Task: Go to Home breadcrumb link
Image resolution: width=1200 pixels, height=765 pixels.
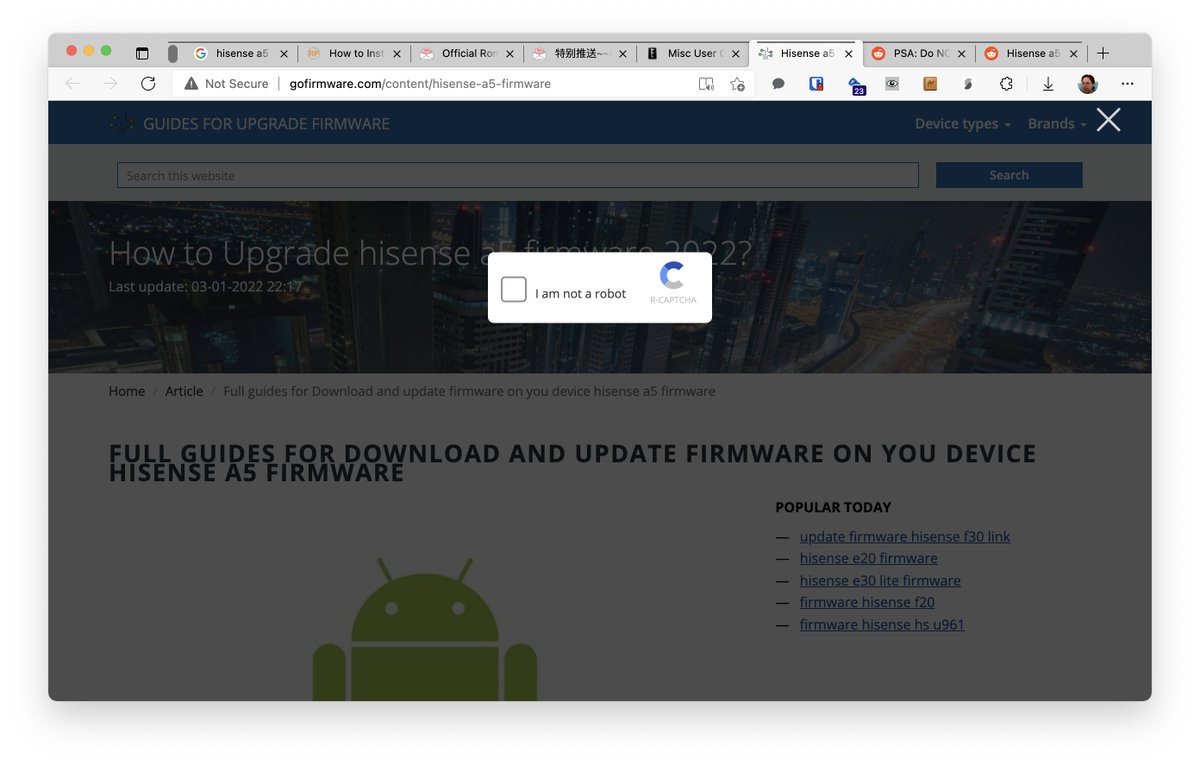Action: (x=127, y=391)
